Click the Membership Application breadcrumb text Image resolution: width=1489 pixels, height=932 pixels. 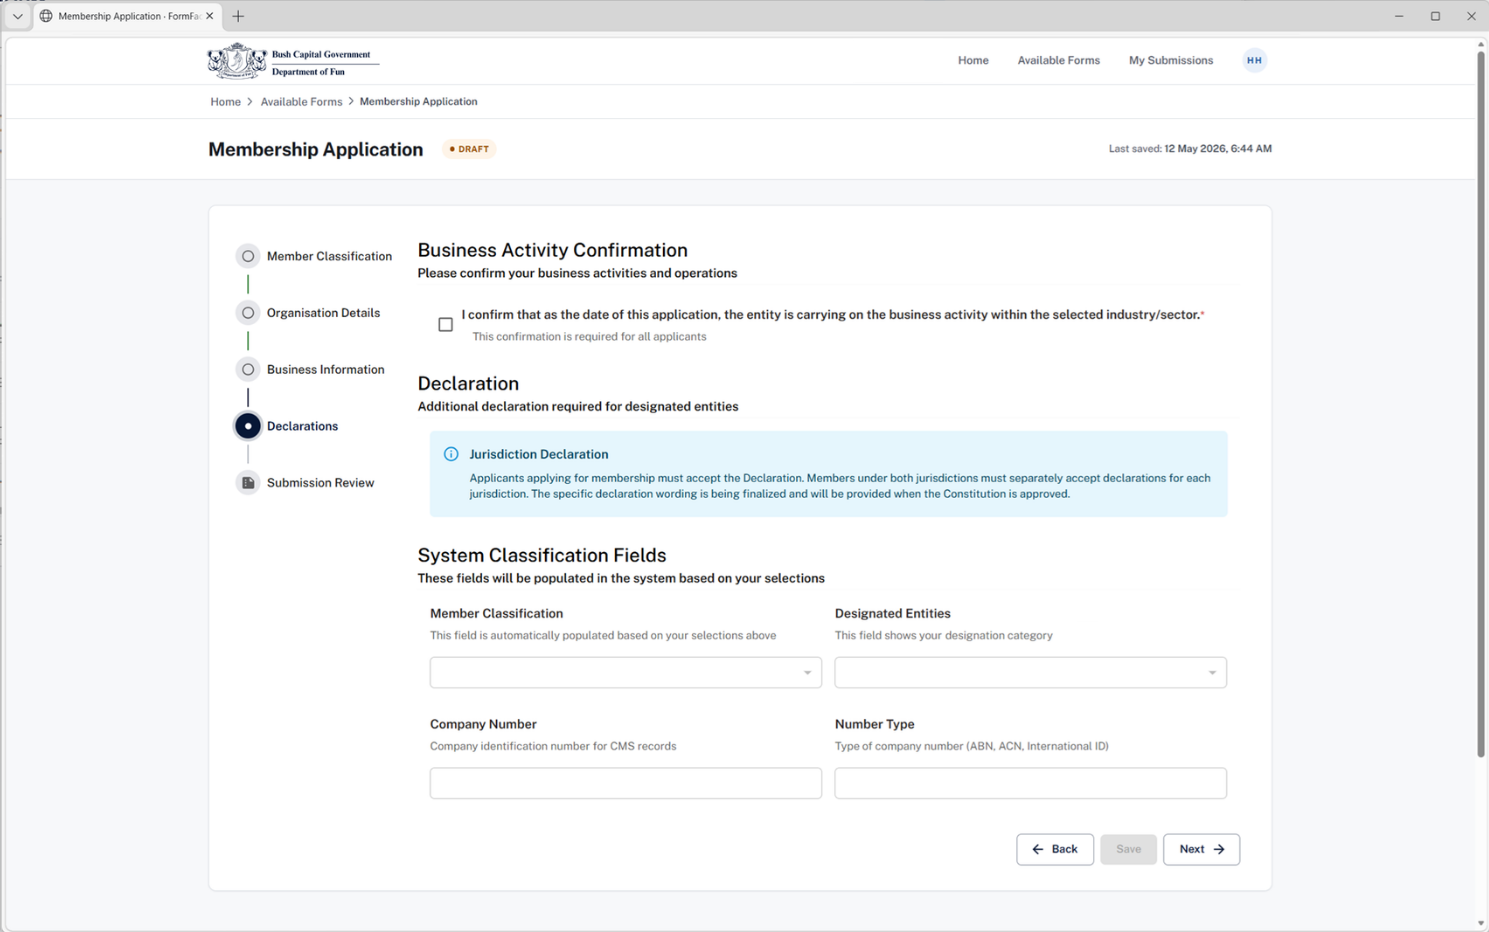click(418, 102)
